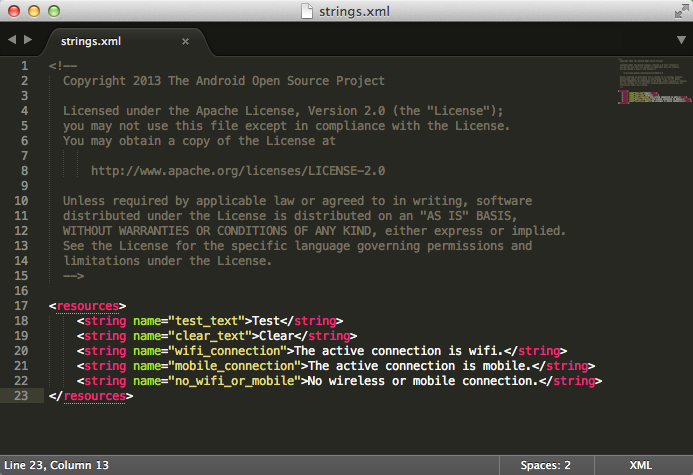Click line number 10 in the gutter

tap(21, 201)
